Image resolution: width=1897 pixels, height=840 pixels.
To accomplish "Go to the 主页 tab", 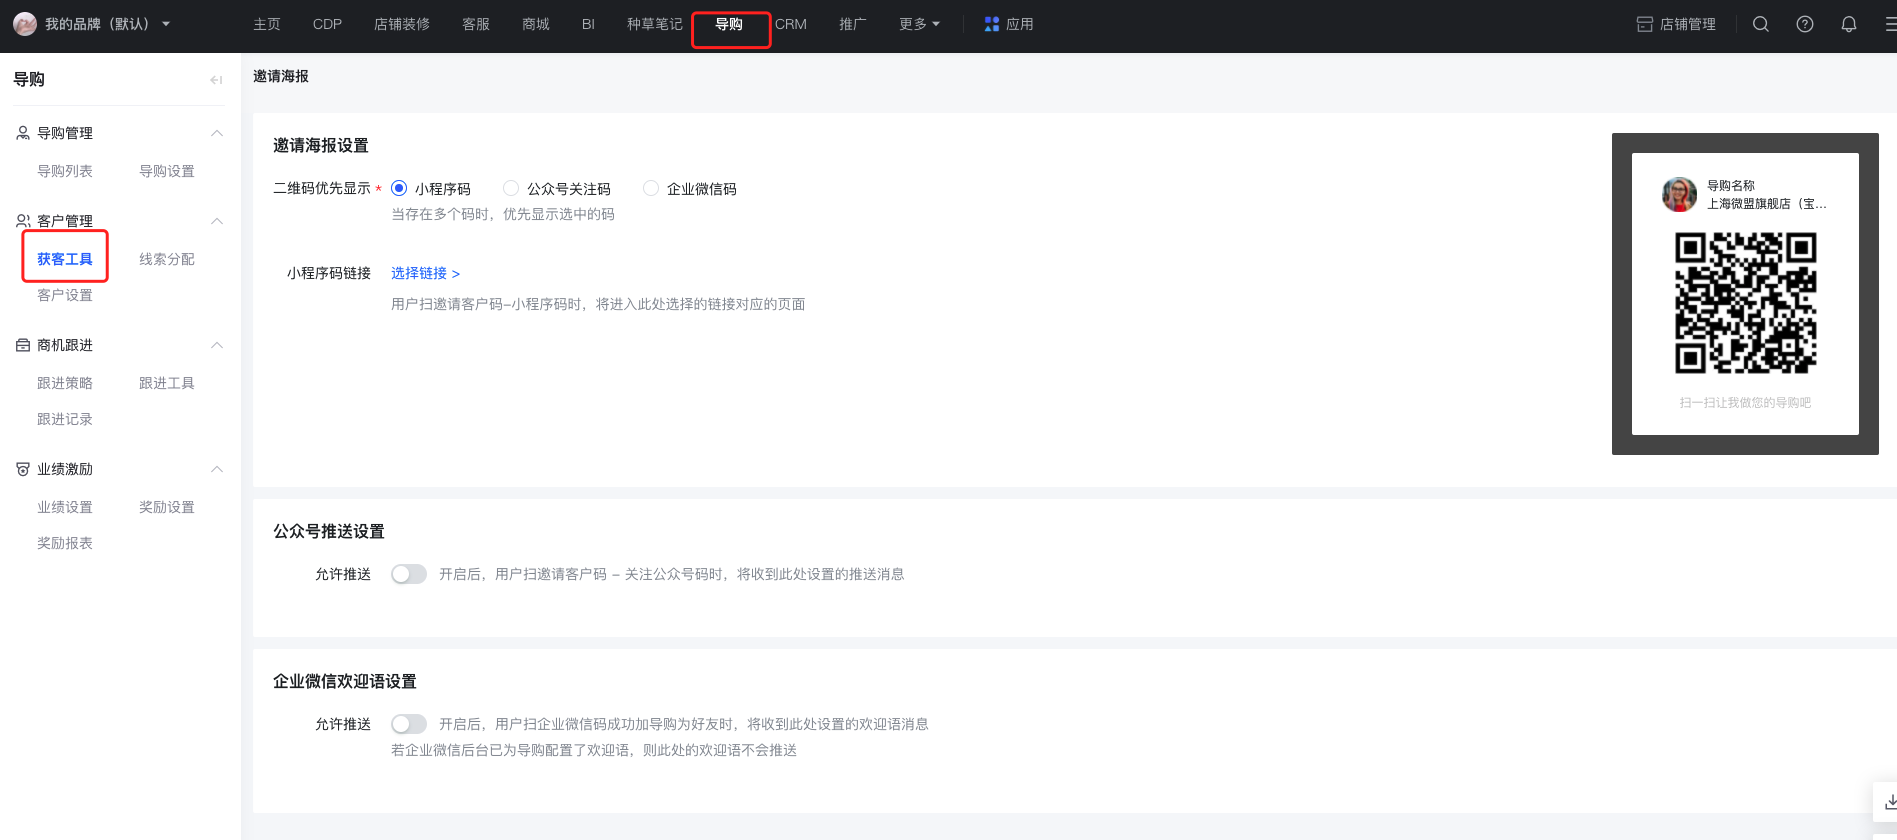I will point(267,24).
